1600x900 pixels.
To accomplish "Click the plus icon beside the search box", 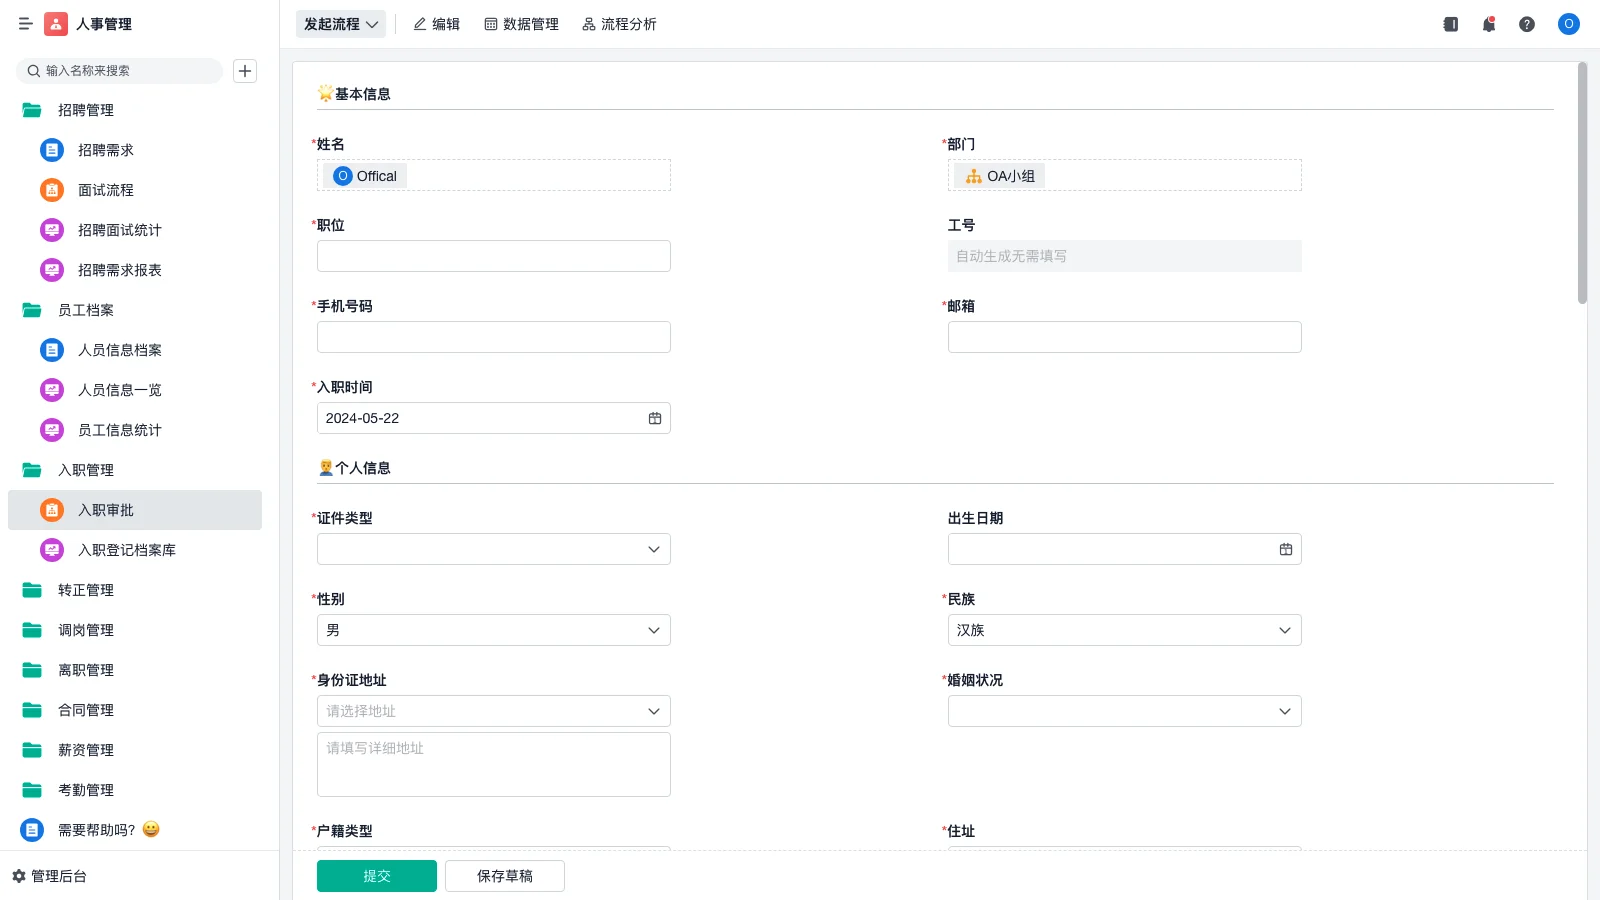I will [245, 70].
